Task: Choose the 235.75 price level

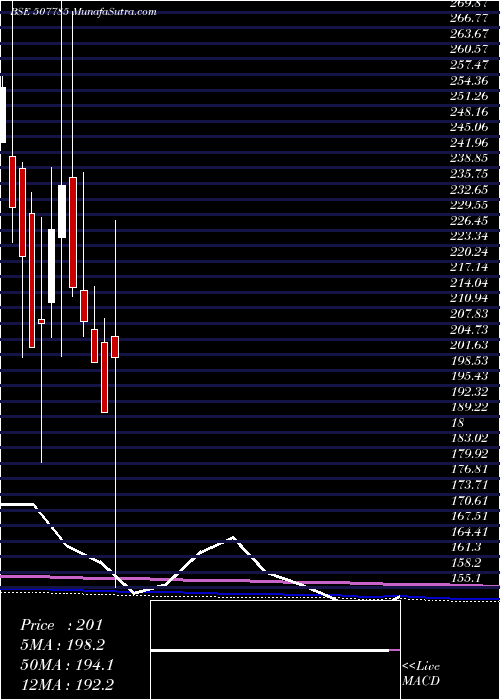Action: click(x=470, y=174)
